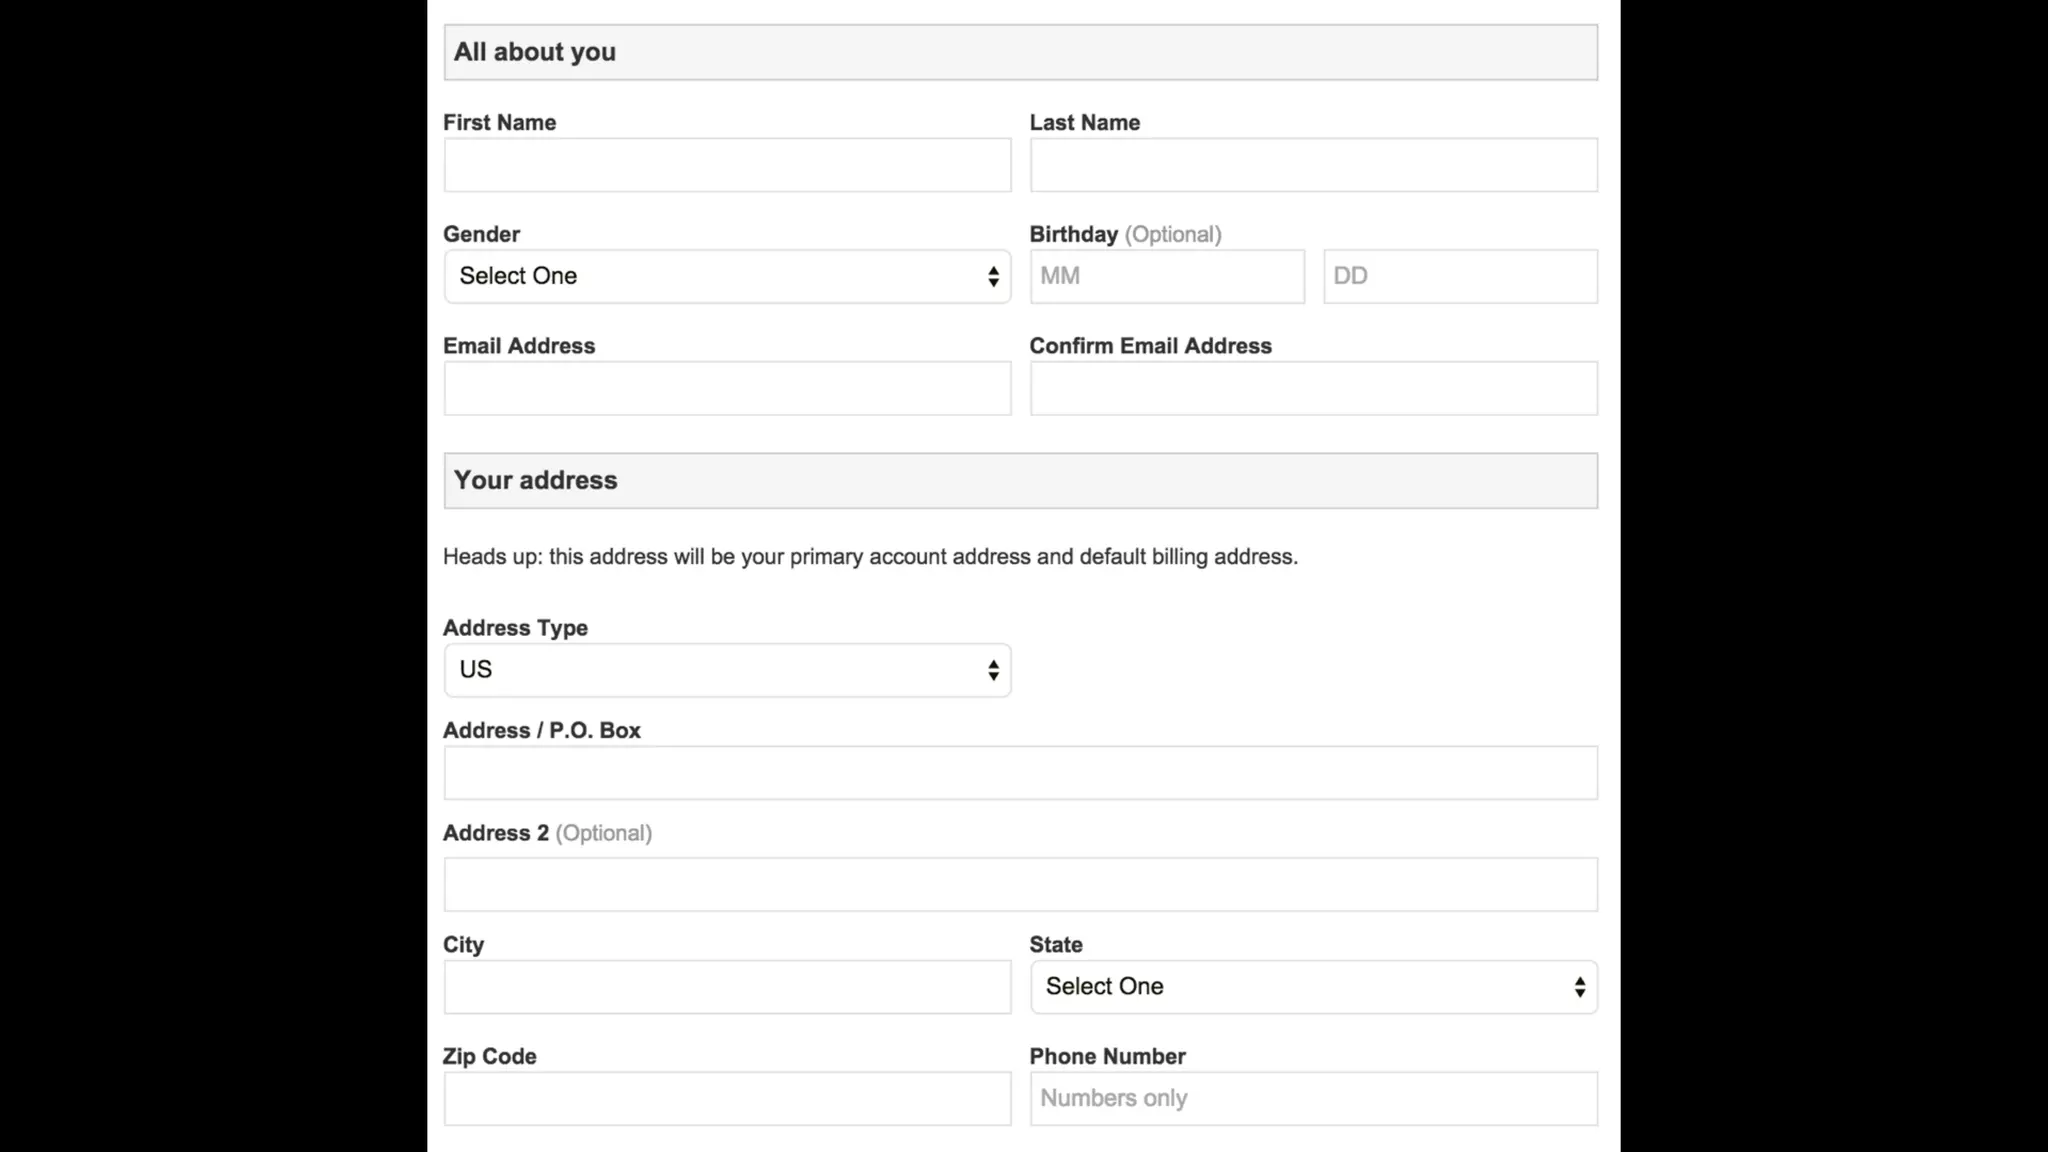Click the Phone Number field
The height and width of the screenshot is (1152, 2048).
tap(1313, 1098)
